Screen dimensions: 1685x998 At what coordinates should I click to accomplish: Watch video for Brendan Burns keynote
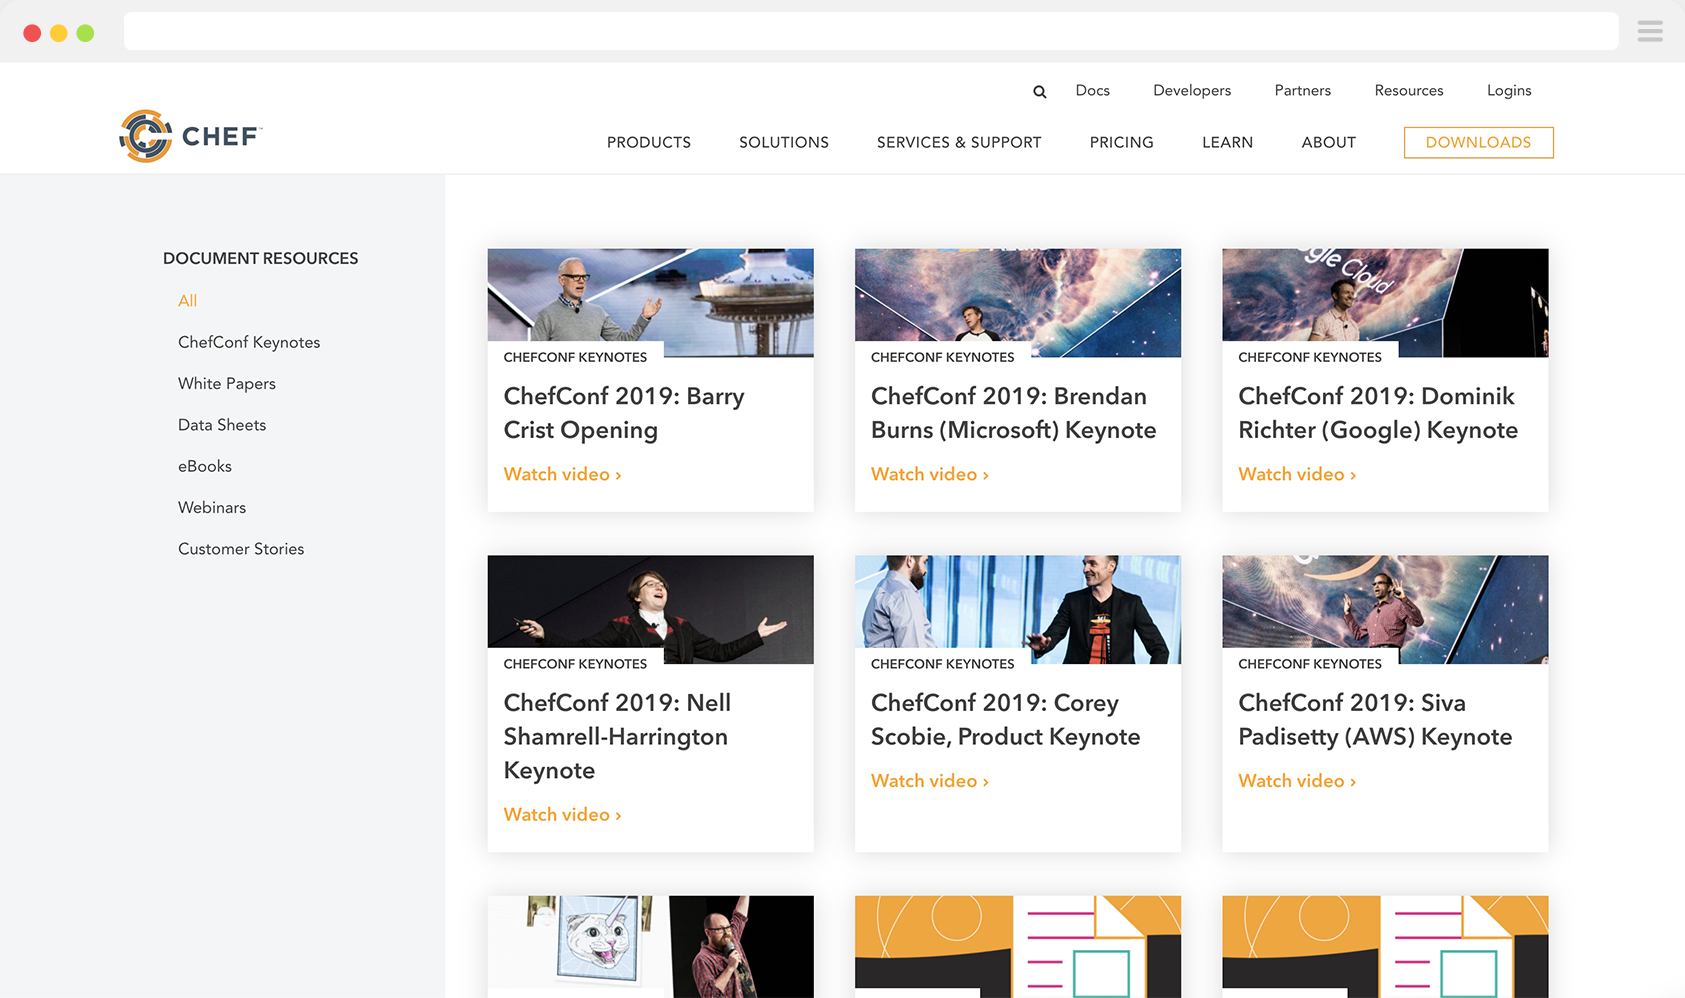coord(929,474)
